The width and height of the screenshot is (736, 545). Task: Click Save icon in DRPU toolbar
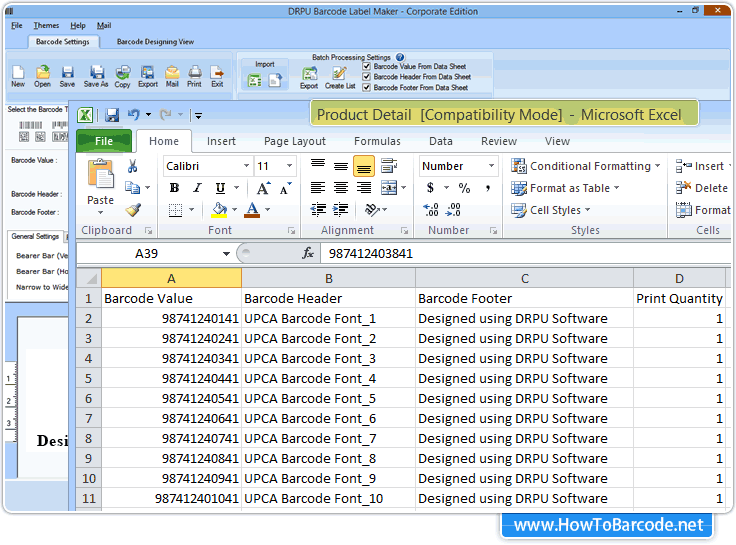point(67,73)
